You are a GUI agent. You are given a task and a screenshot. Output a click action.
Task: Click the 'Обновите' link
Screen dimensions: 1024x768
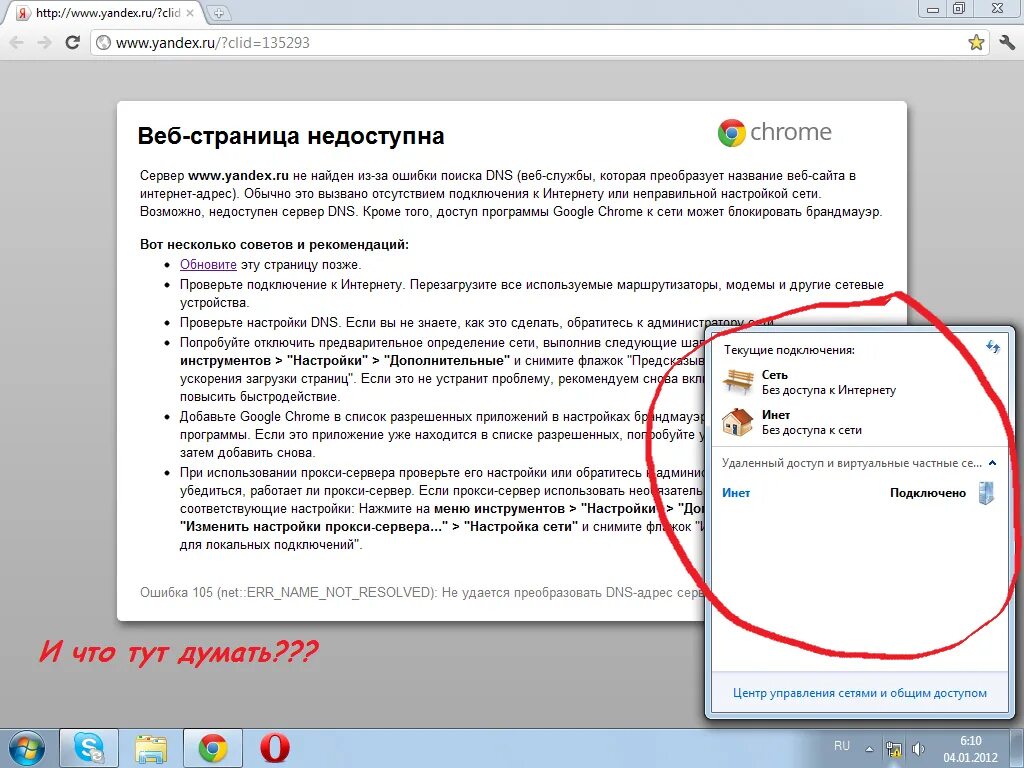pos(208,264)
